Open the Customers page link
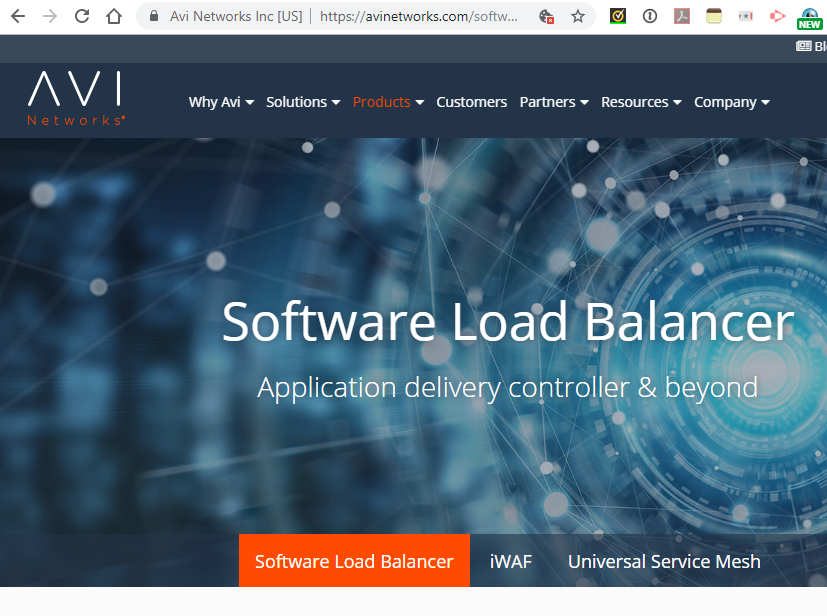This screenshot has height=616, width=827. (x=472, y=102)
